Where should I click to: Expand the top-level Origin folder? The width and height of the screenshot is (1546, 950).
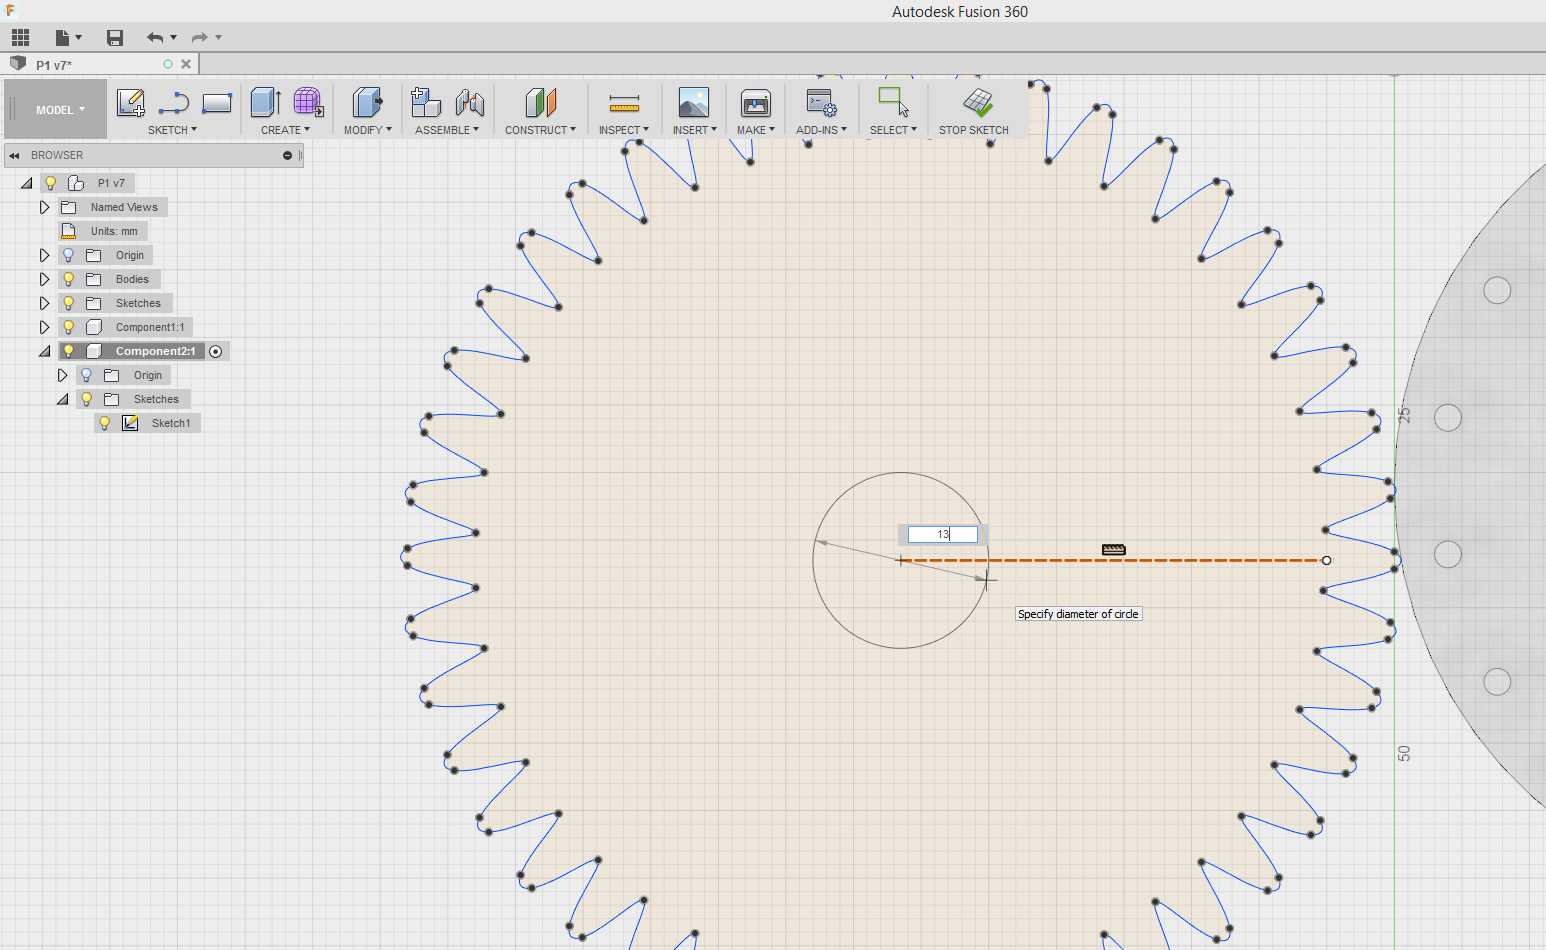pyautogui.click(x=44, y=255)
